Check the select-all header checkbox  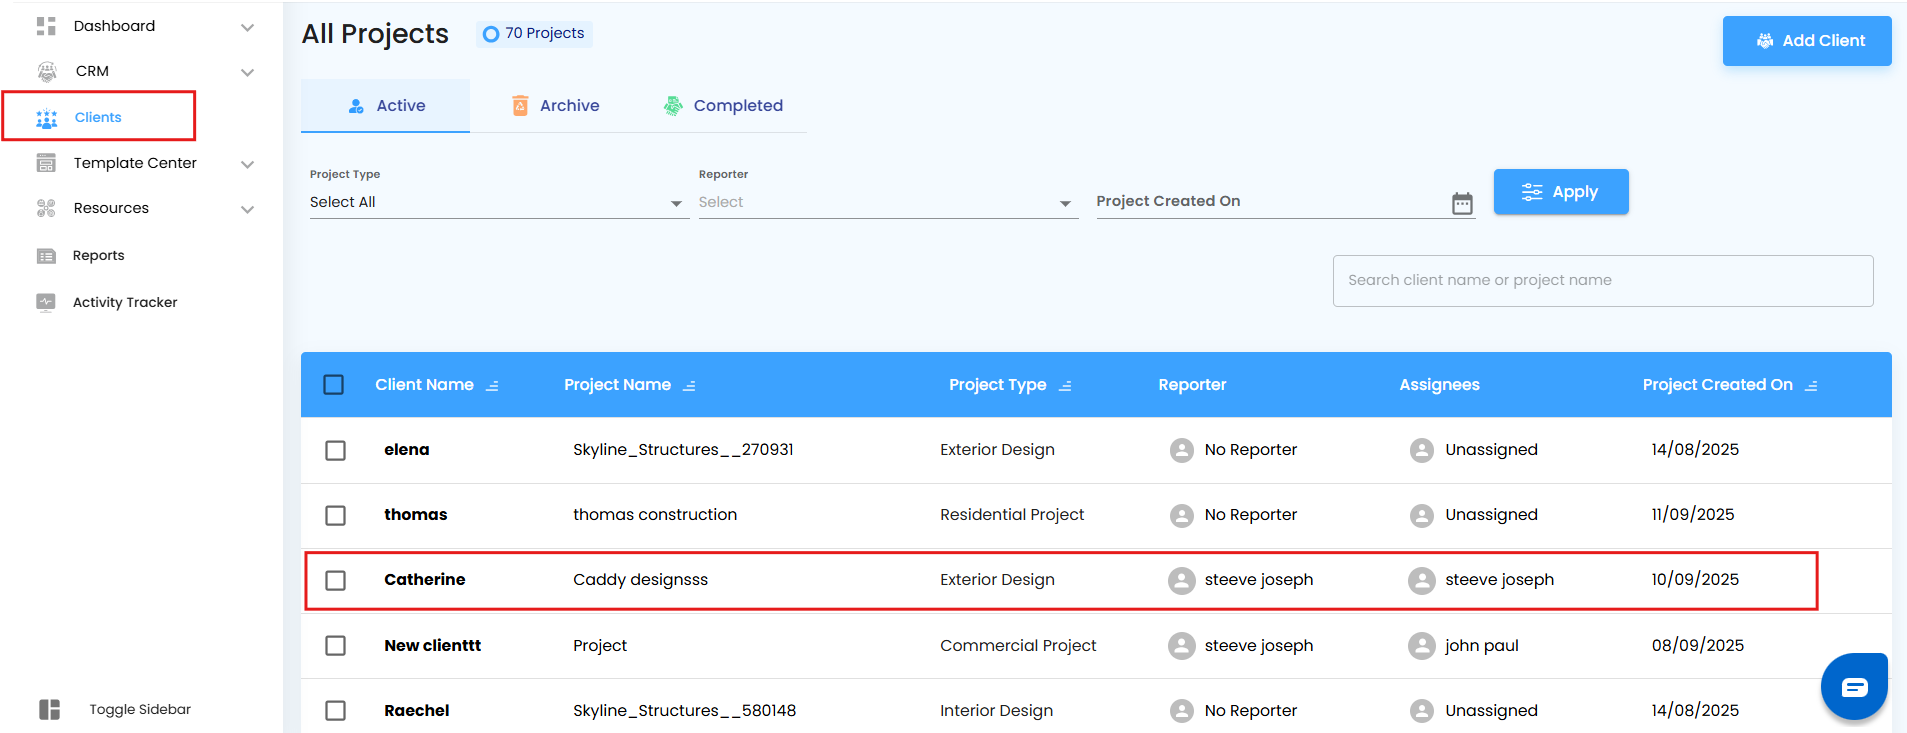pyautogui.click(x=334, y=385)
